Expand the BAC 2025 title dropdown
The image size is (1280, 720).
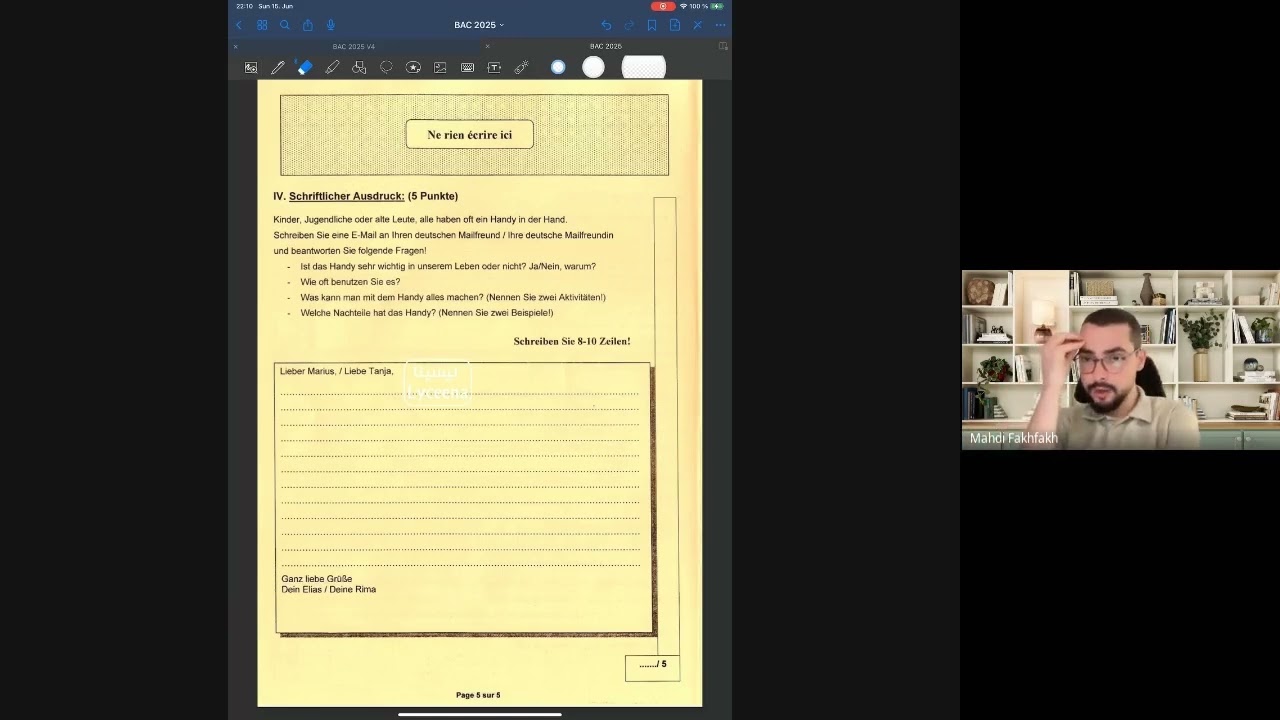(x=479, y=25)
